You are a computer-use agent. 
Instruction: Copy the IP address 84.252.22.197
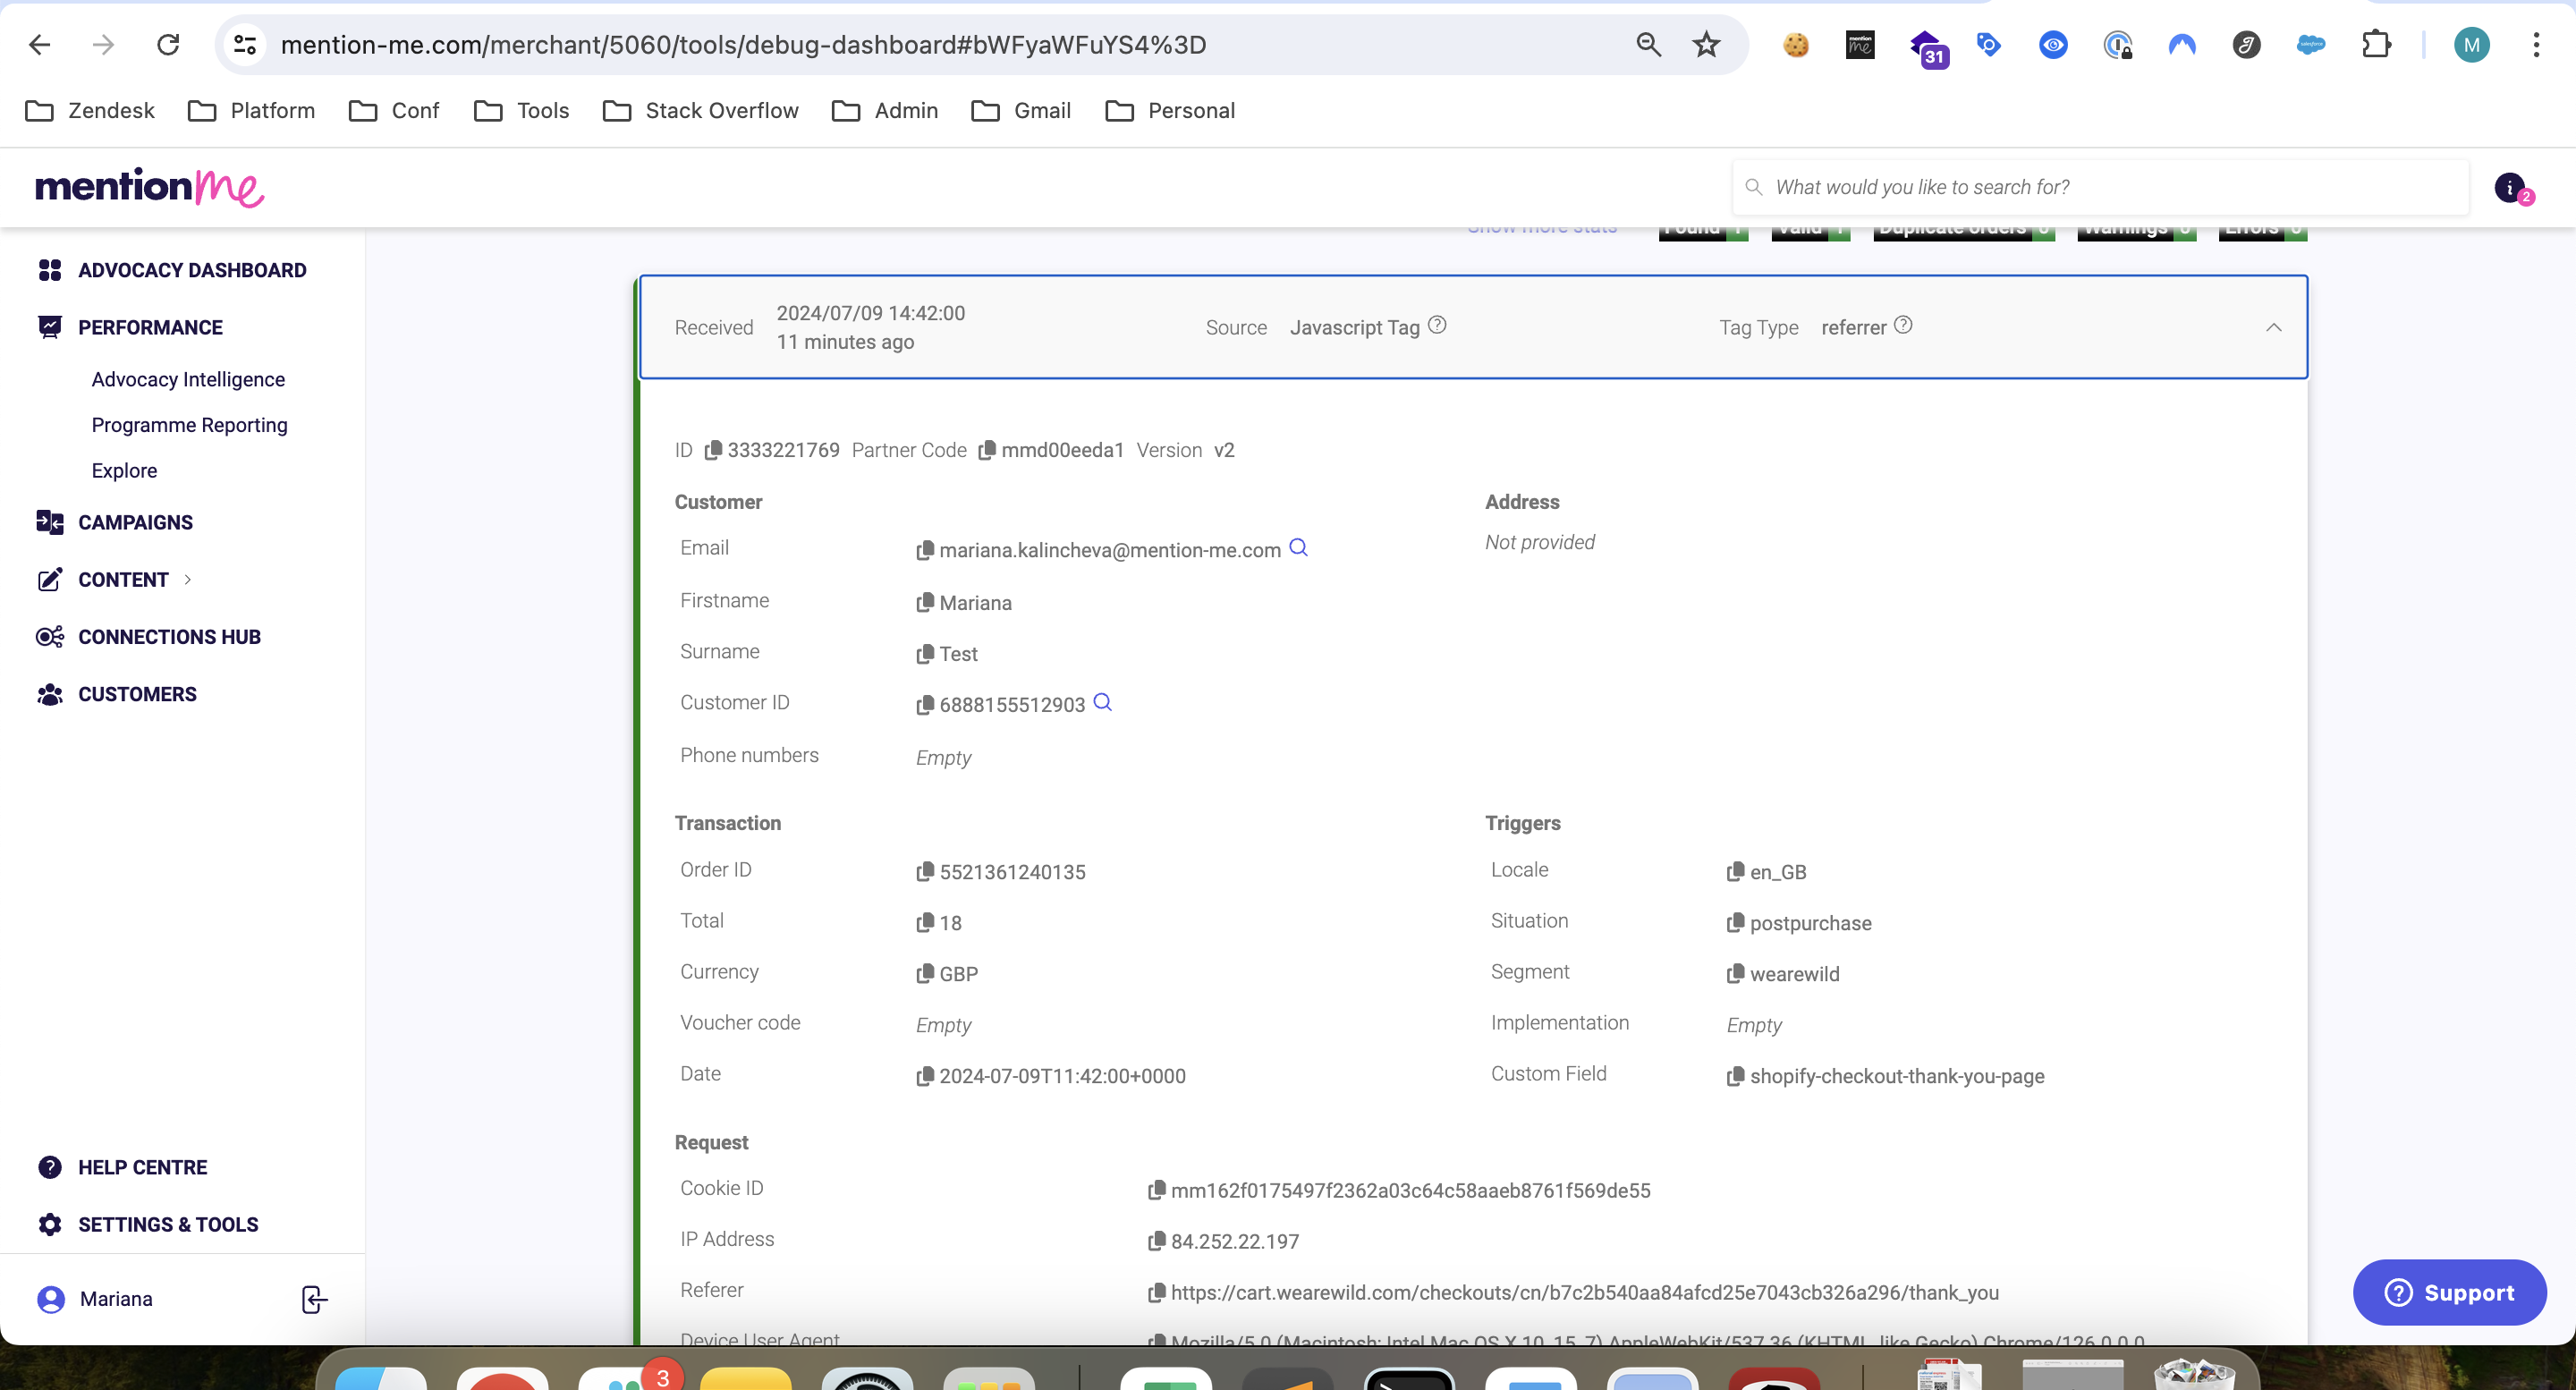click(1156, 1241)
